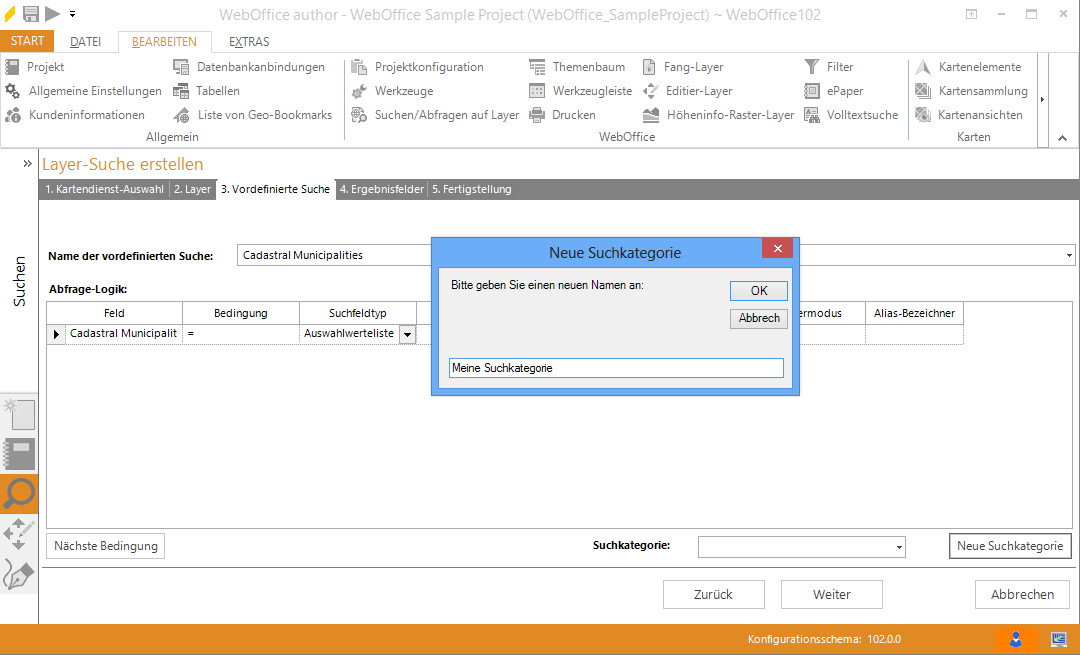Open the Auswahlwerteliste Suchfeldtyp dropdown arrow

click(407, 335)
